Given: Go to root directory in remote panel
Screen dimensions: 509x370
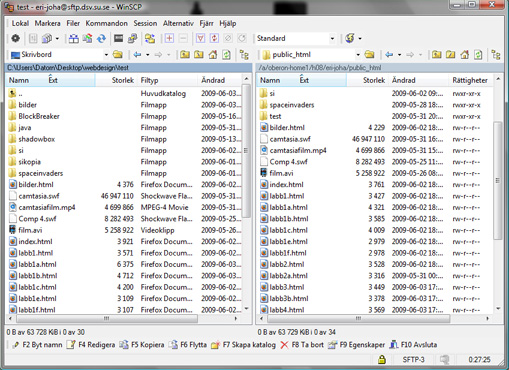Looking at the screenshot, I should pyautogui.click(x=450, y=54).
